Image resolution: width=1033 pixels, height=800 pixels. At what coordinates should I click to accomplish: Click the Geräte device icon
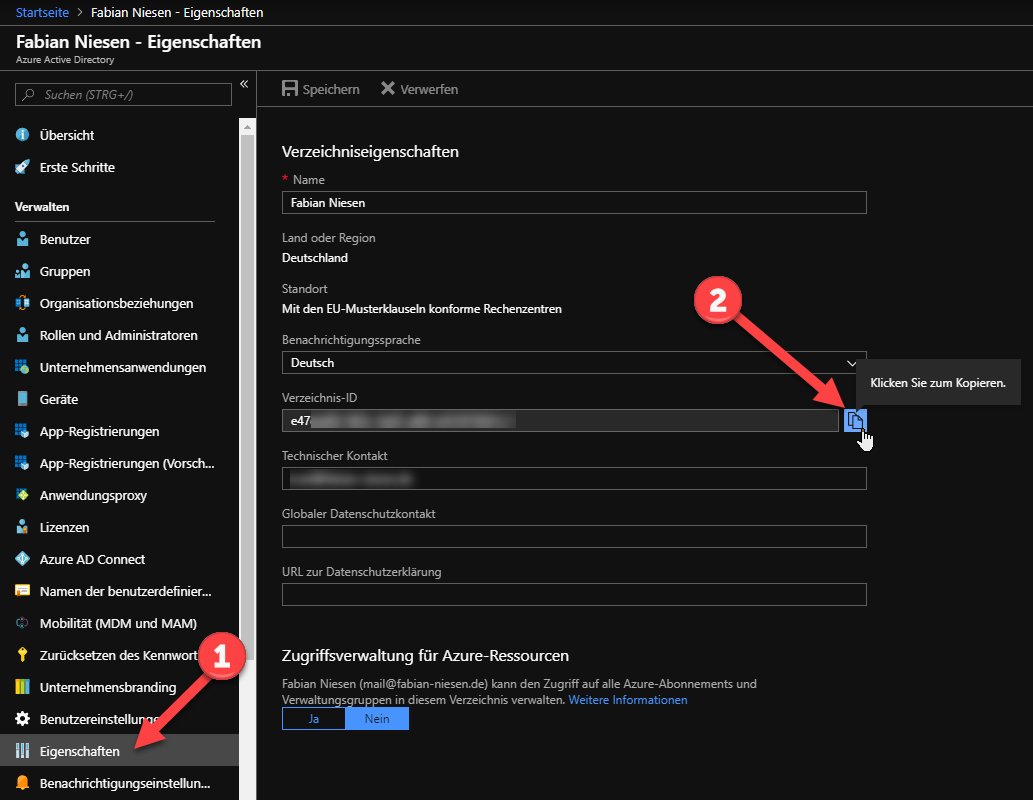pyautogui.click(x=22, y=399)
